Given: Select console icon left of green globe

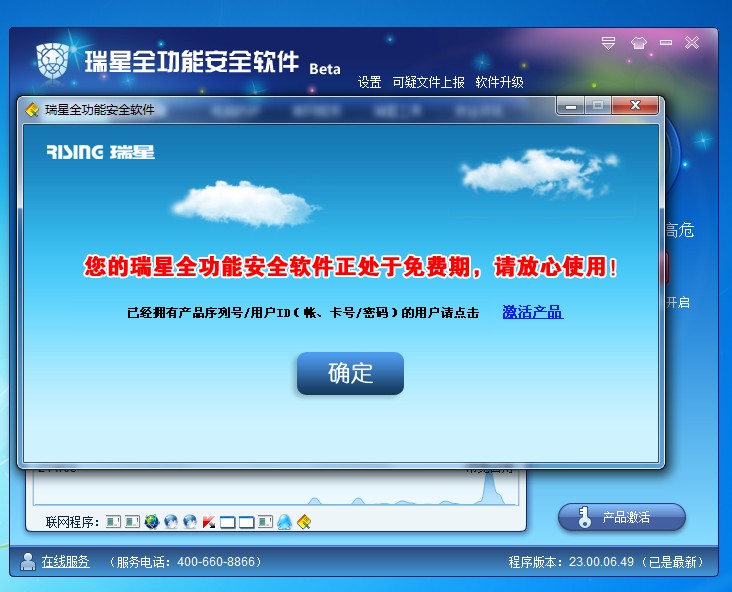Looking at the screenshot, I should pos(133,522).
